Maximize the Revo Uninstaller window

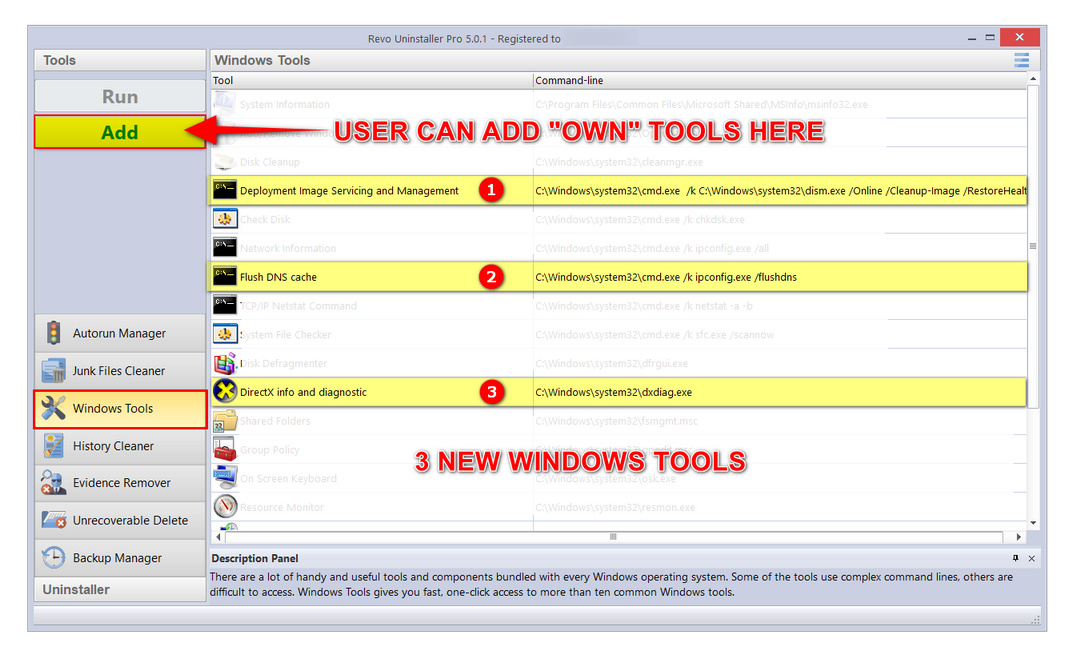click(x=990, y=38)
